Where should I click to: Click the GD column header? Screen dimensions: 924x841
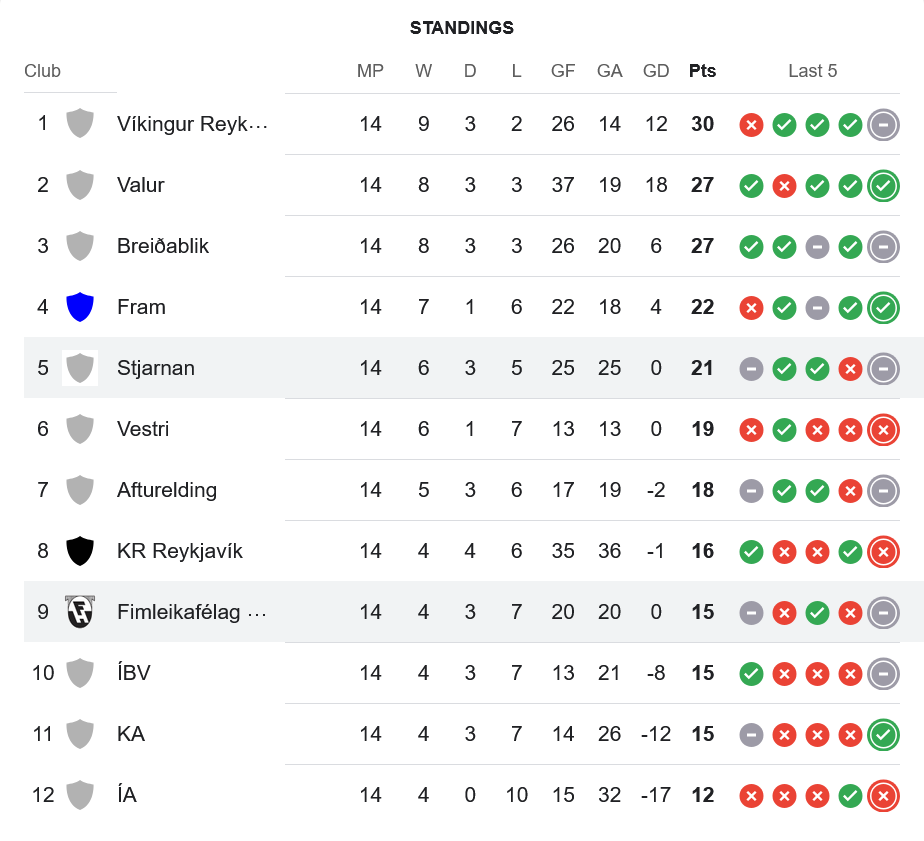click(656, 71)
